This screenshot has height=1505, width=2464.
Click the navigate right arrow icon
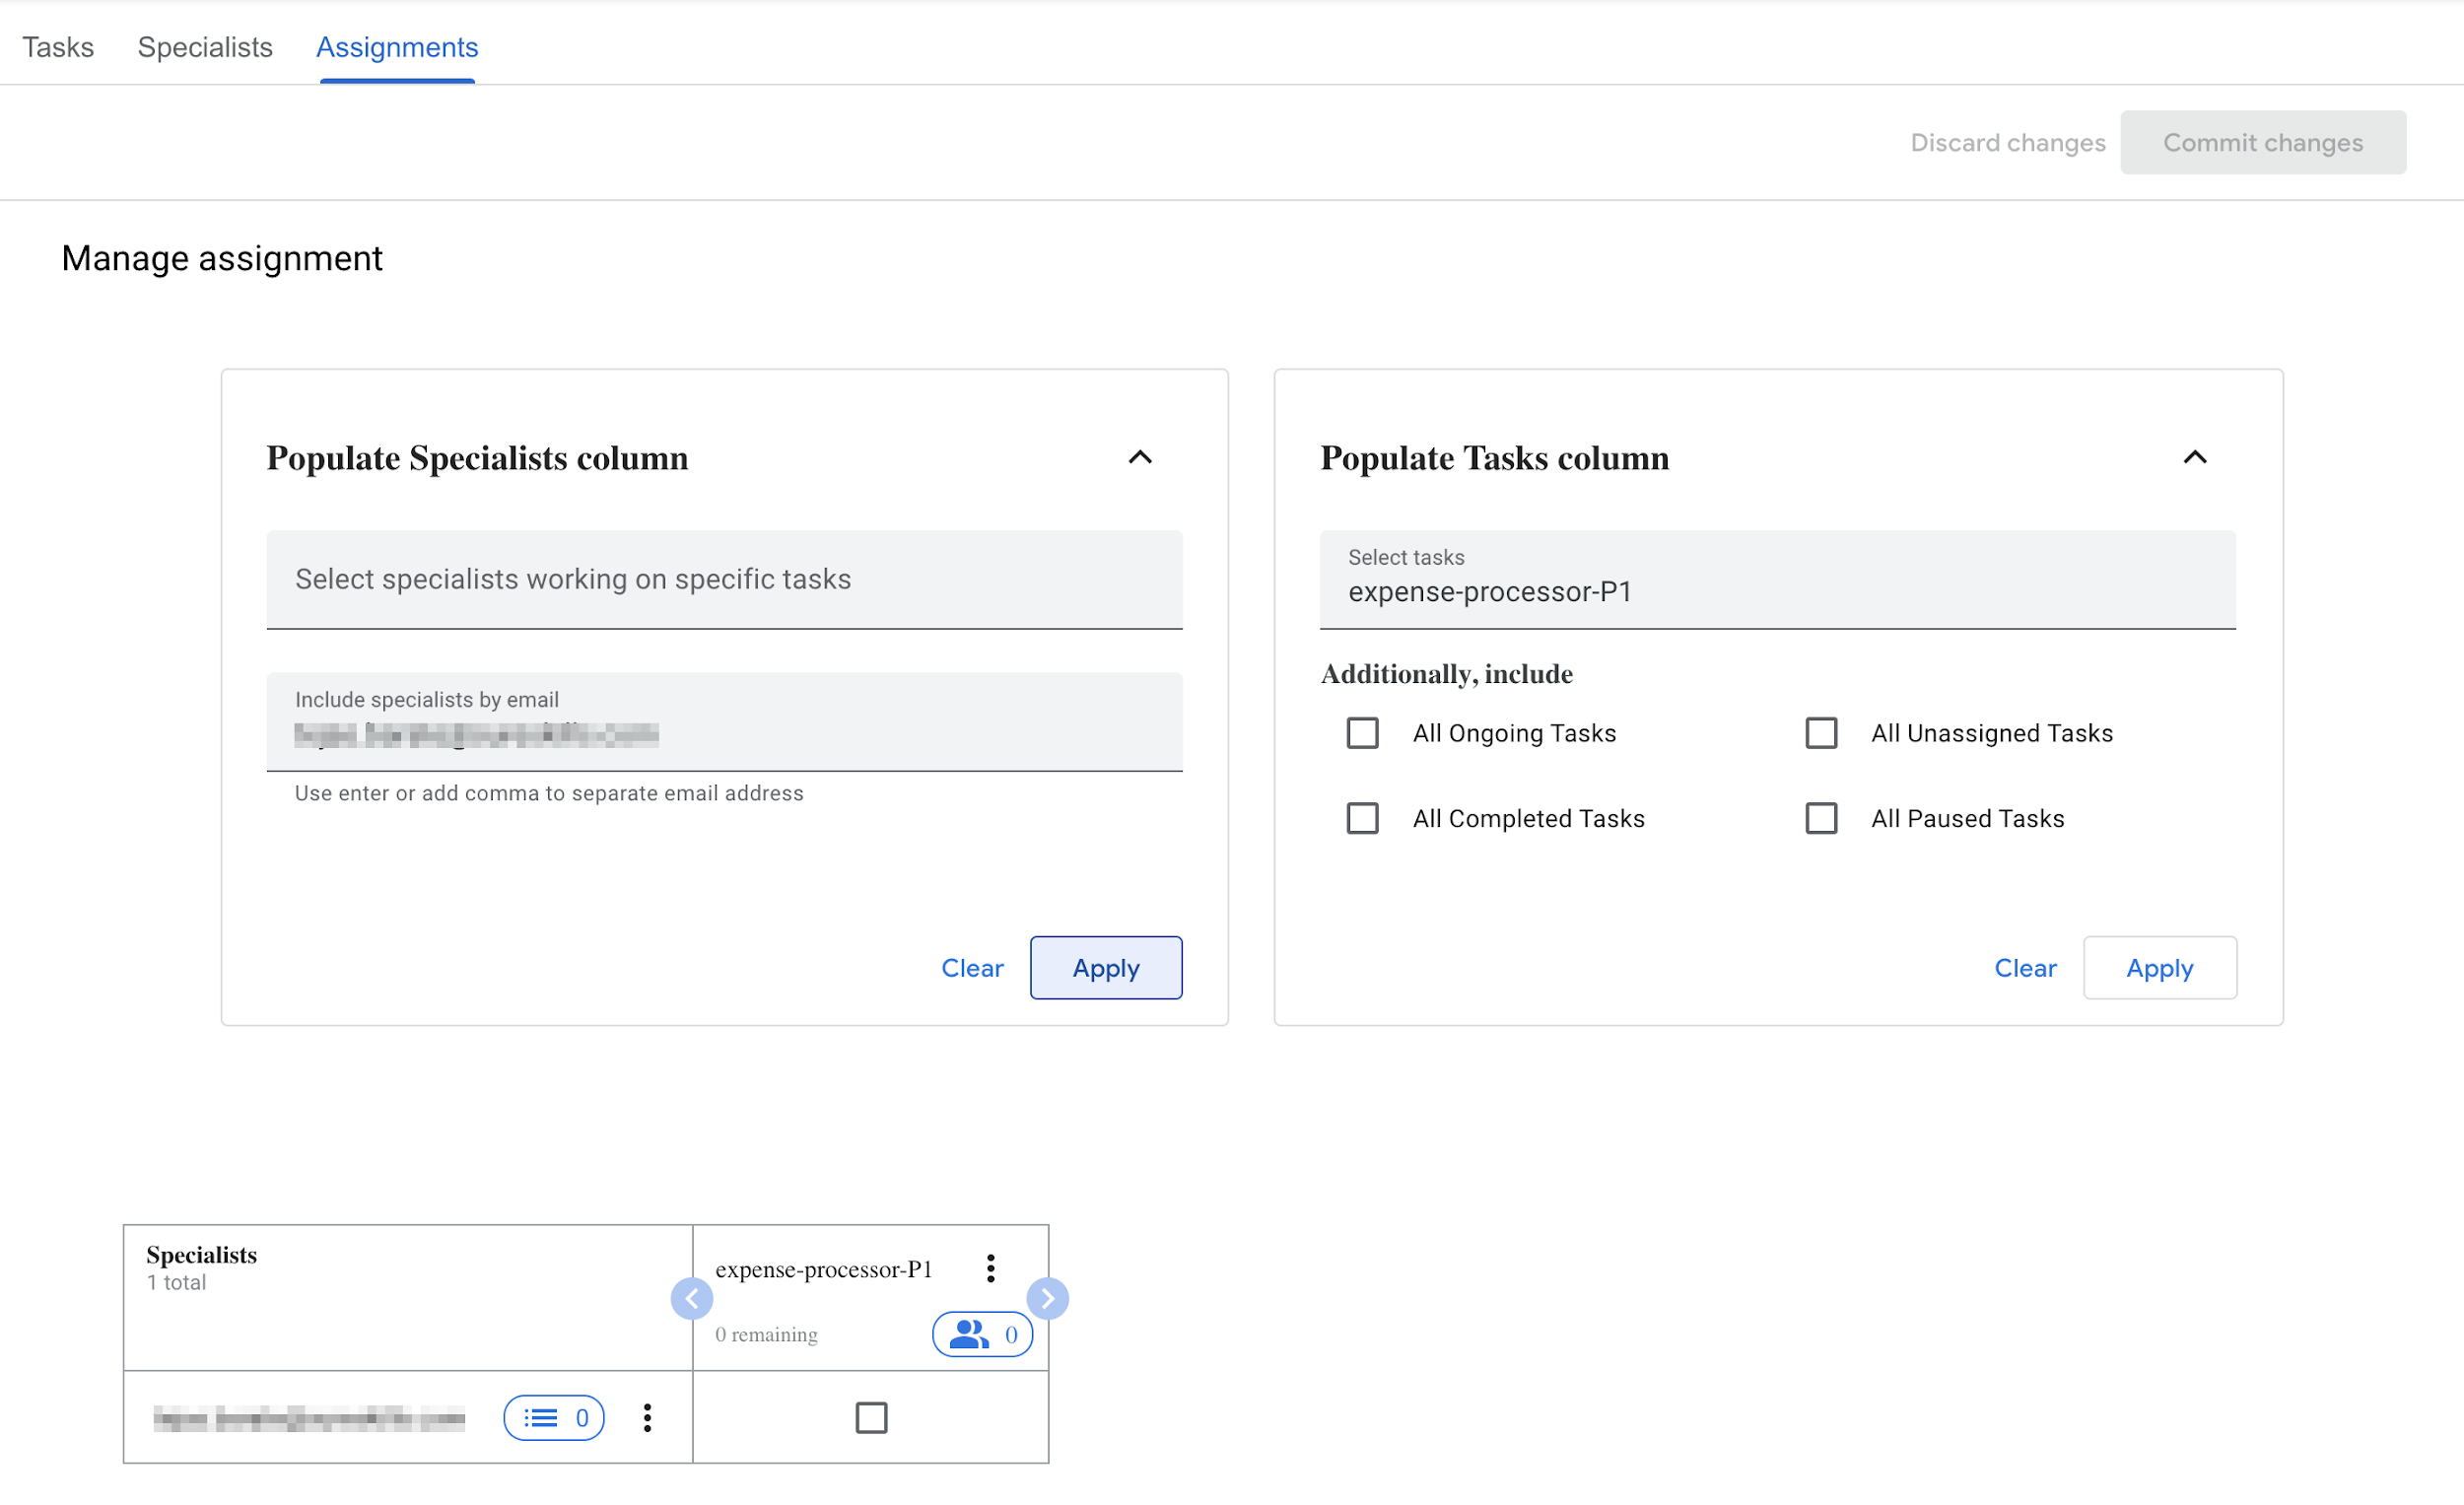click(1049, 1299)
